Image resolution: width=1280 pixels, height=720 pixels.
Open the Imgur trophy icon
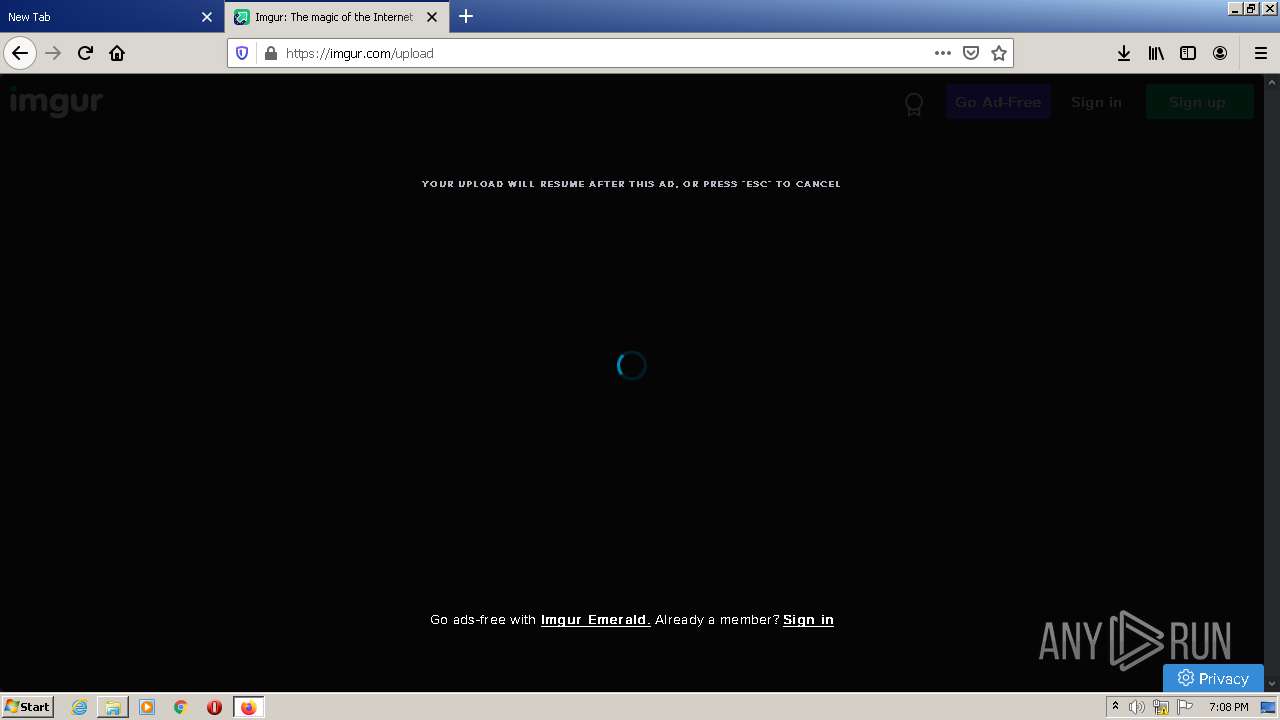914,103
